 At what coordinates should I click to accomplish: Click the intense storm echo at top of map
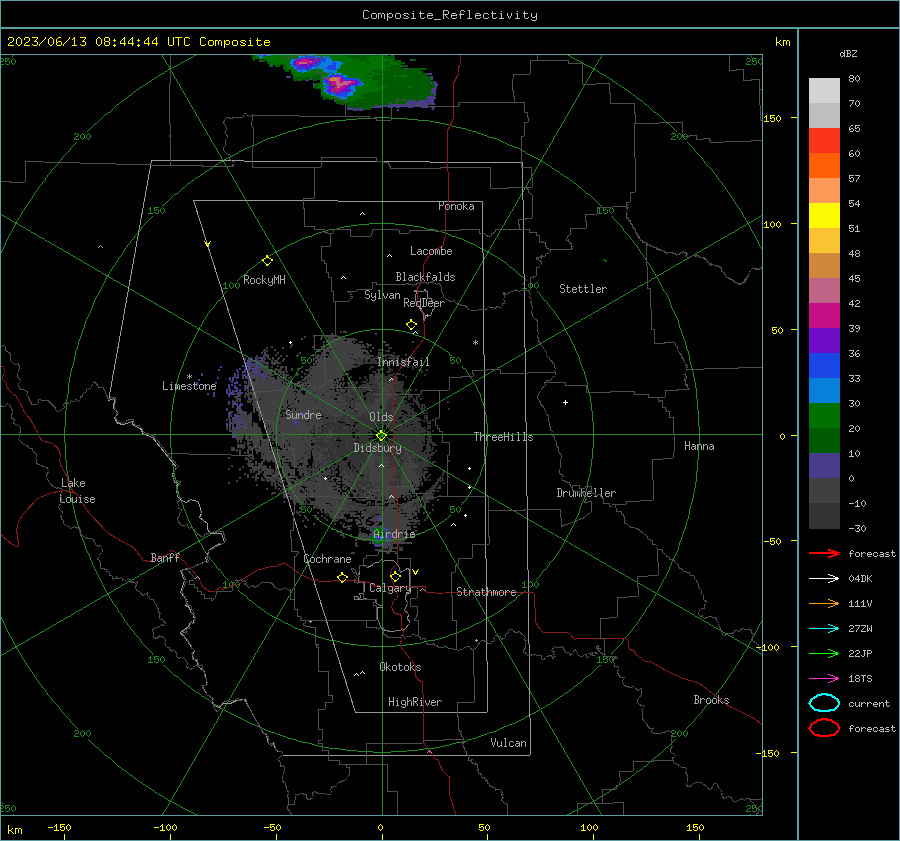point(342,85)
